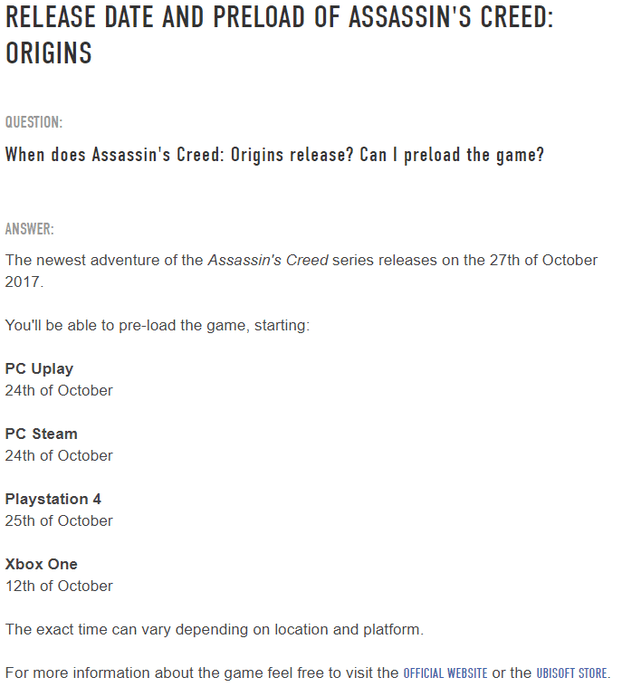Click the 25th of October preload date

tap(59, 520)
